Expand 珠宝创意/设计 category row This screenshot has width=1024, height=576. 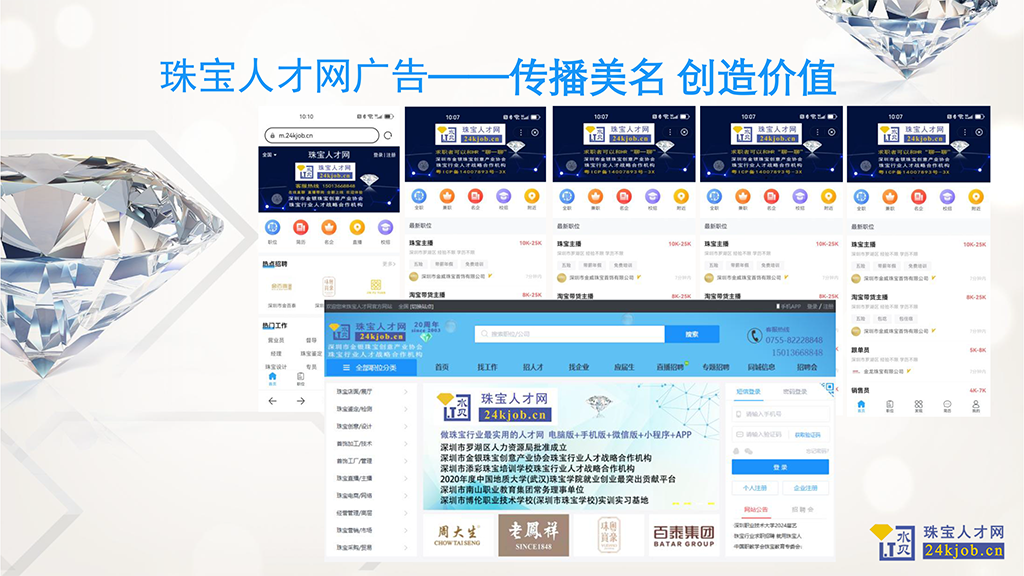point(372,426)
